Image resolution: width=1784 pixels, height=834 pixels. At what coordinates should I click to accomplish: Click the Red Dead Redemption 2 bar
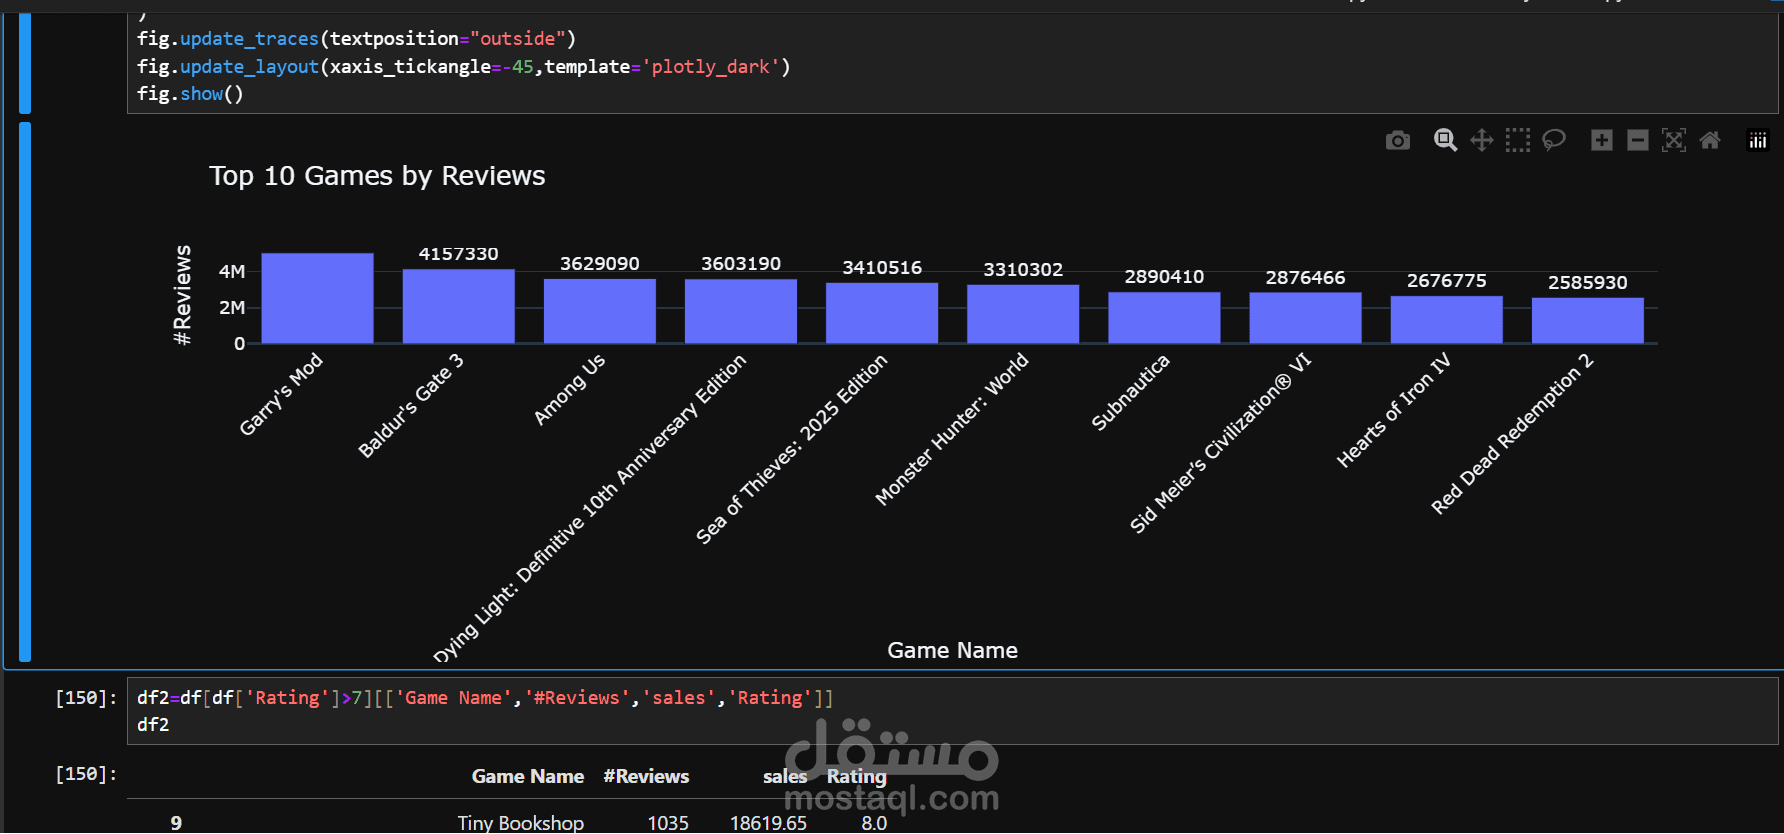click(x=1588, y=321)
